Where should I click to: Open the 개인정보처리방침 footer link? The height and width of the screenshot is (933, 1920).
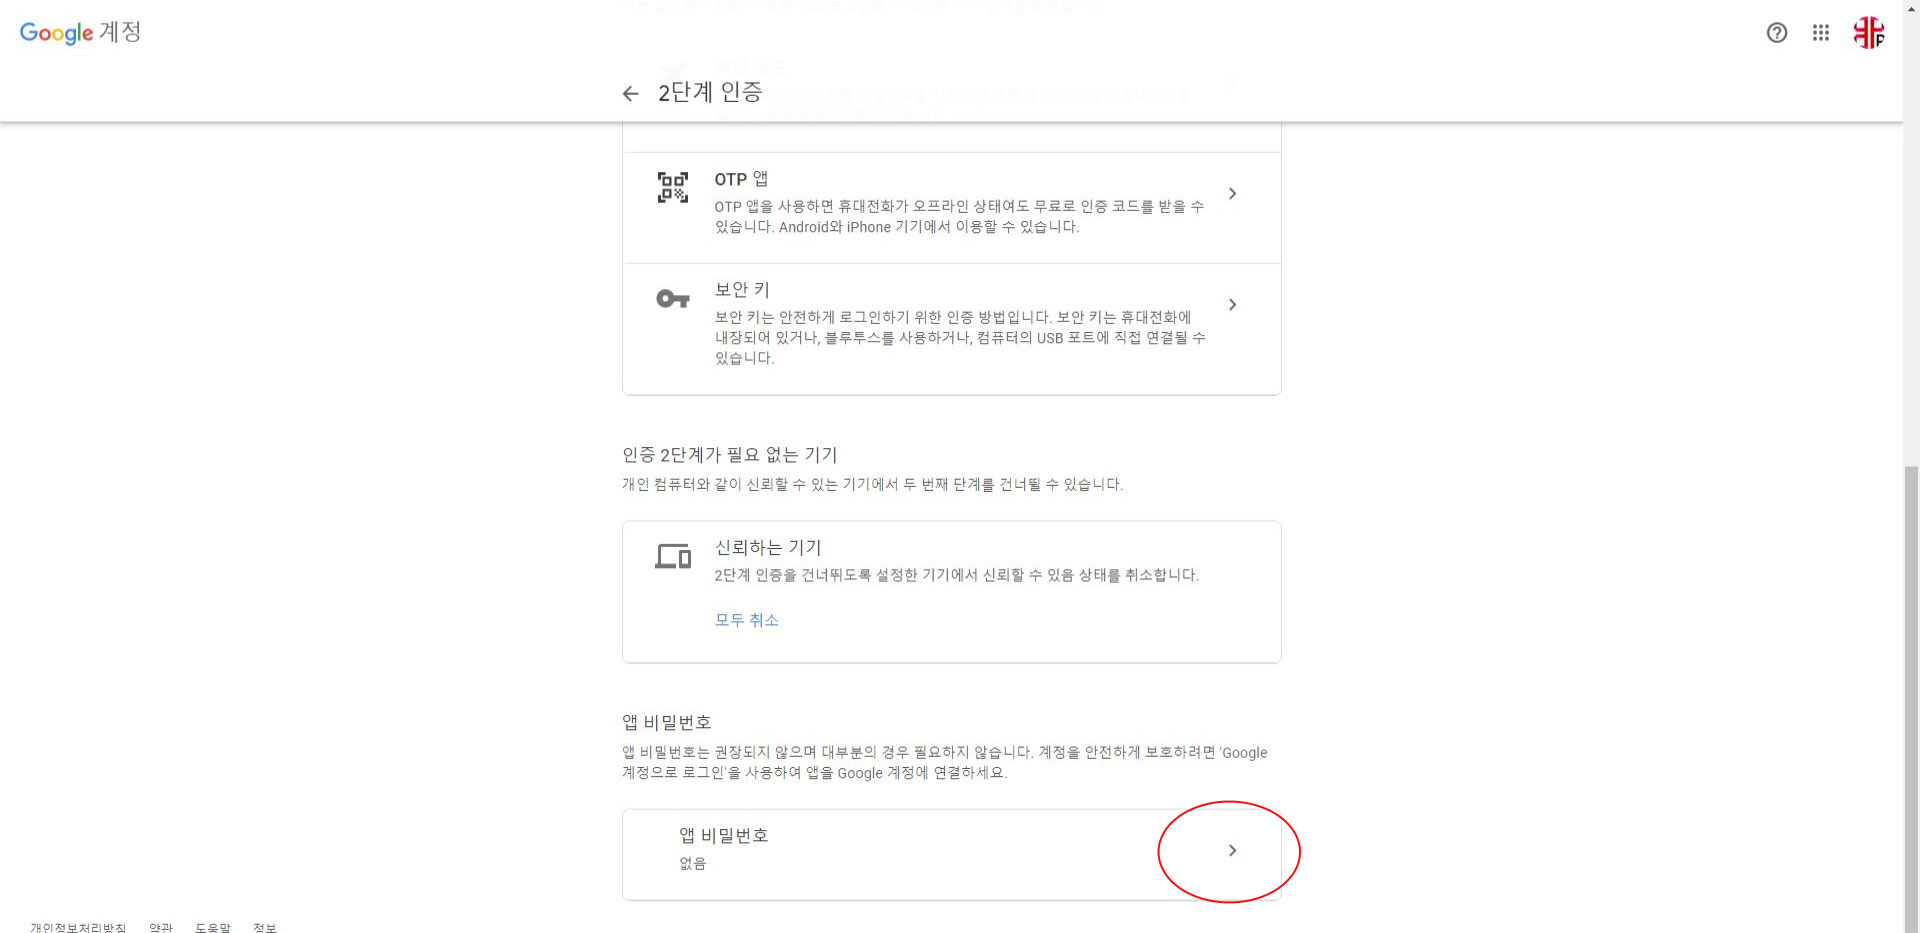coord(78,927)
